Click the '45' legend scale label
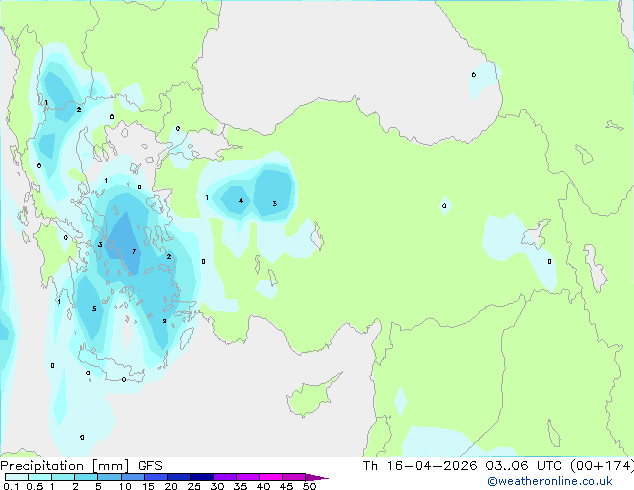This screenshot has height=490, width=634. (x=287, y=486)
